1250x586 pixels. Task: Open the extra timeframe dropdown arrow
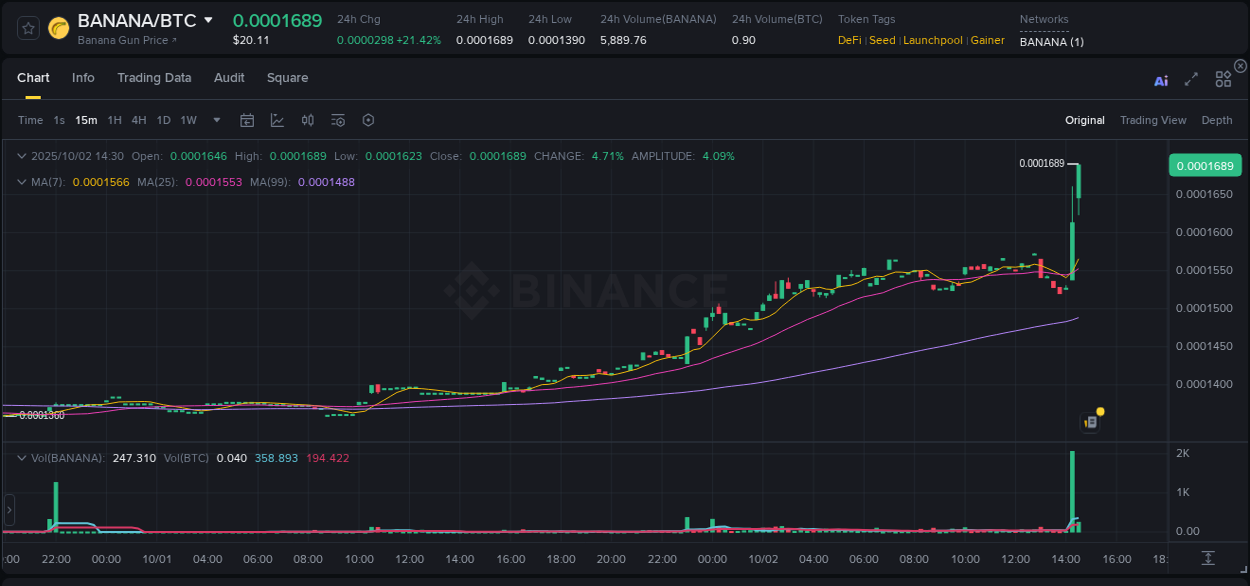[x=215, y=120]
